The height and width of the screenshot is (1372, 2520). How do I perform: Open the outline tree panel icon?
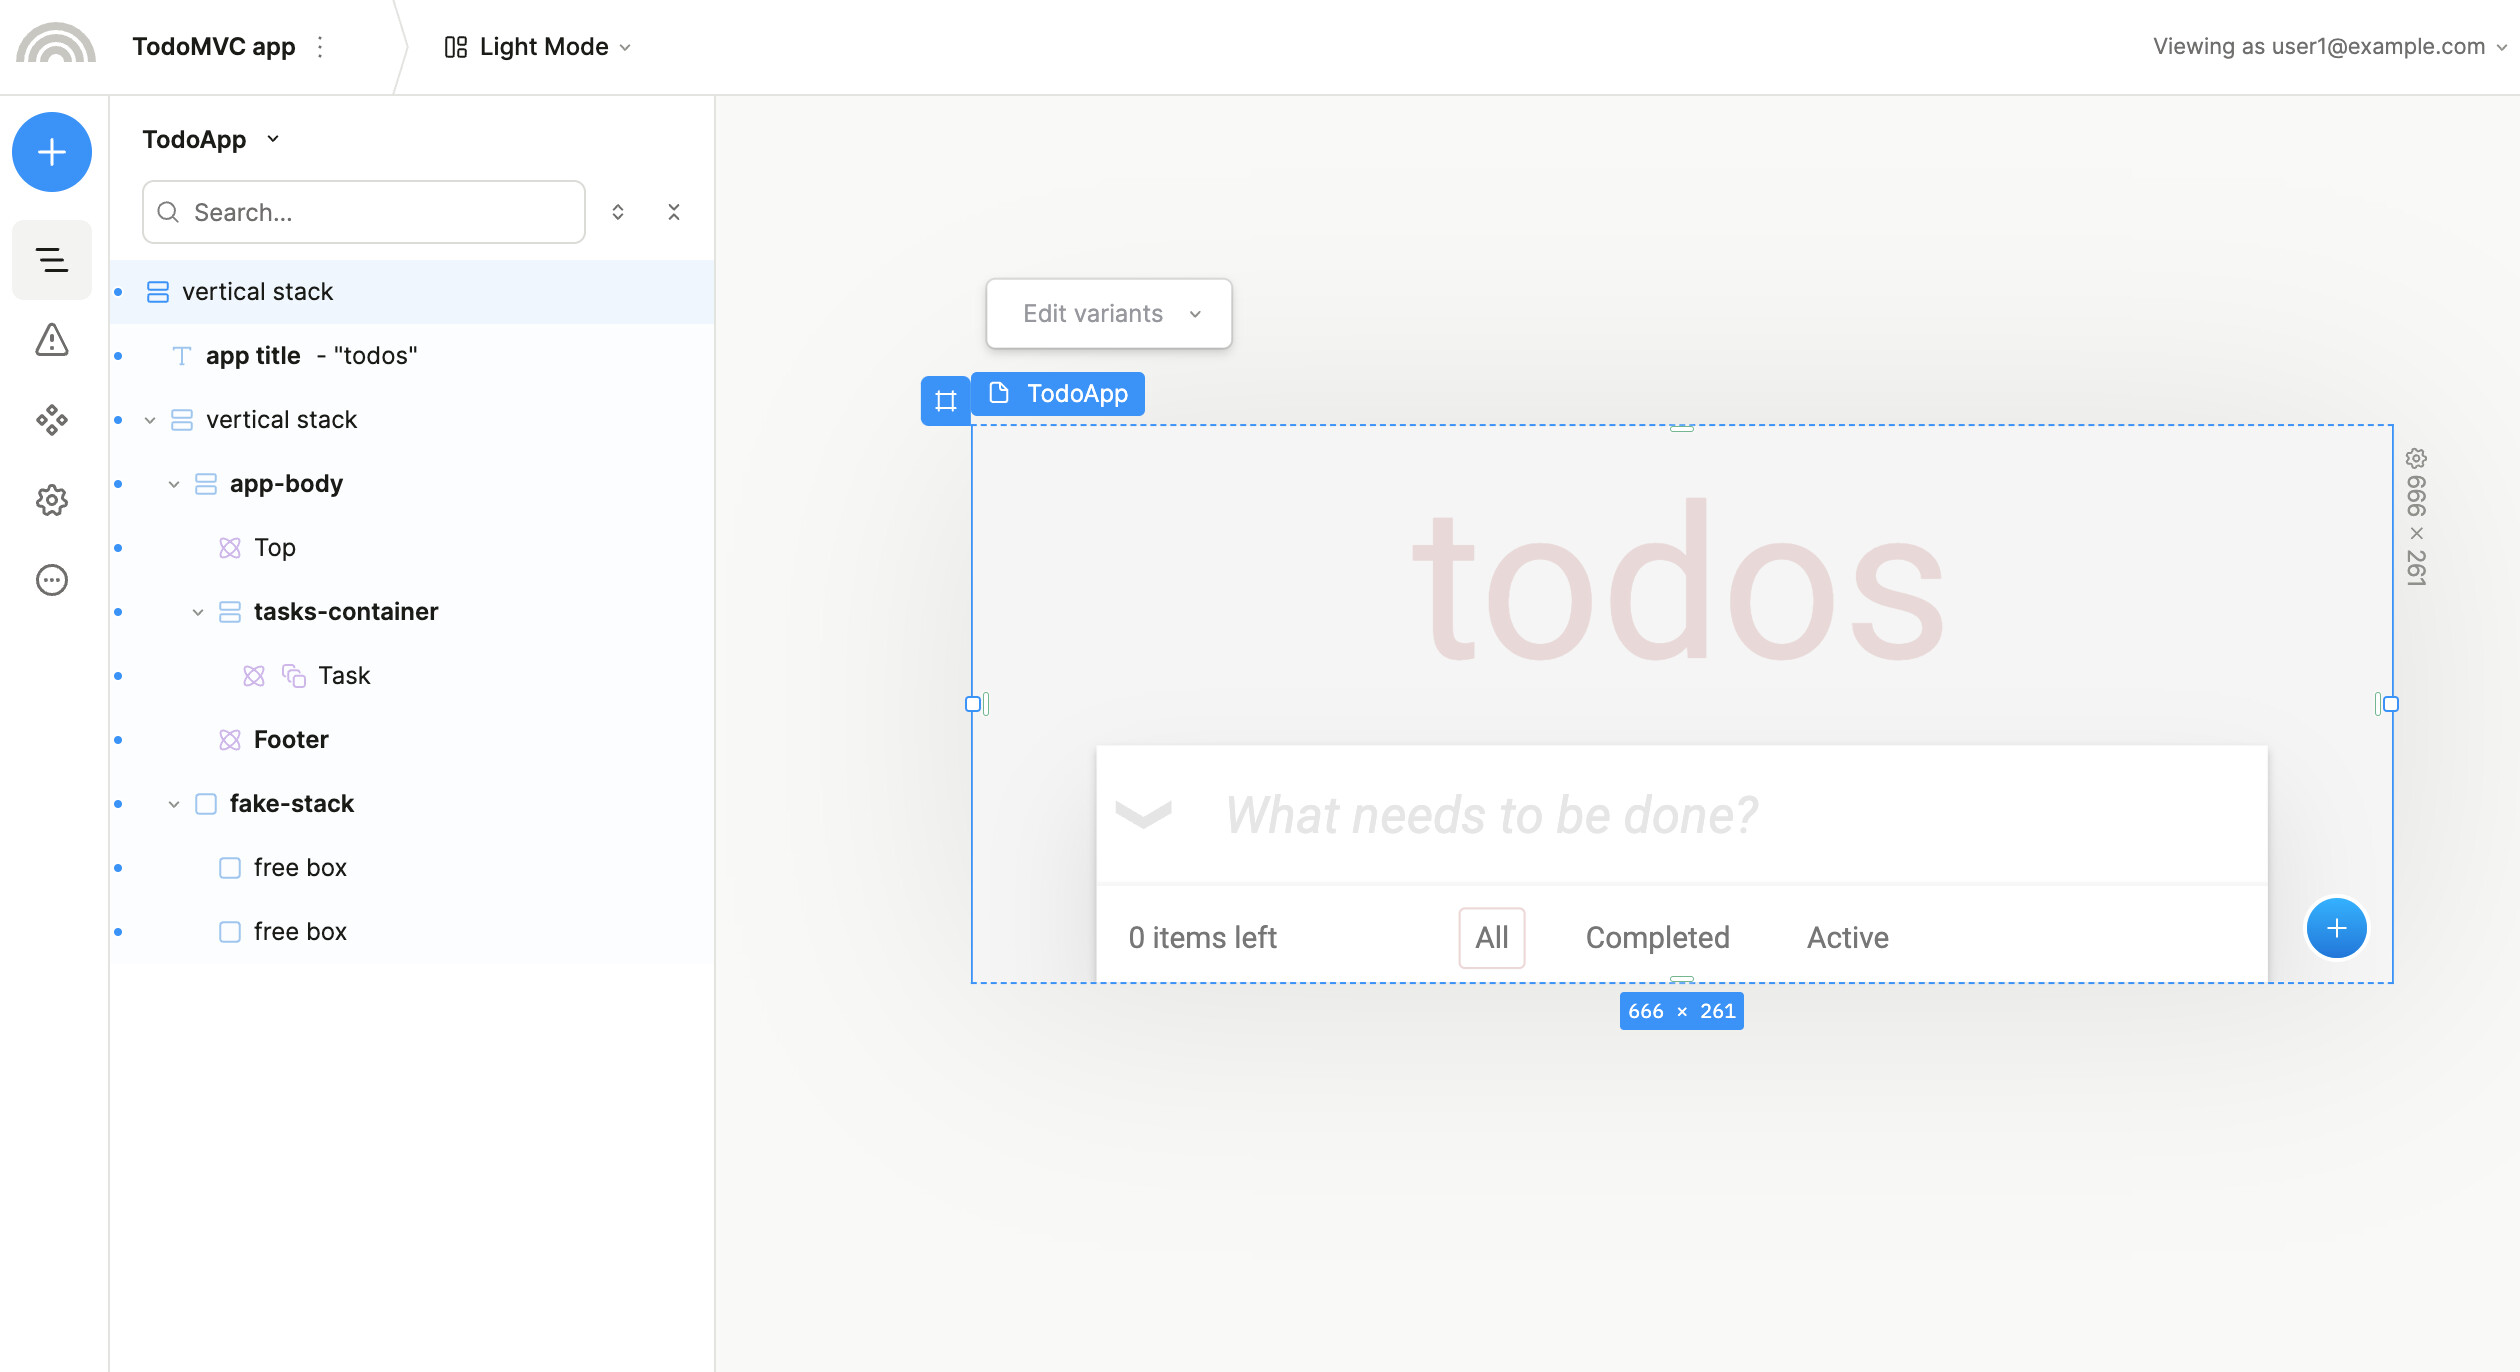pyautogui.click(x=52, y=260)
